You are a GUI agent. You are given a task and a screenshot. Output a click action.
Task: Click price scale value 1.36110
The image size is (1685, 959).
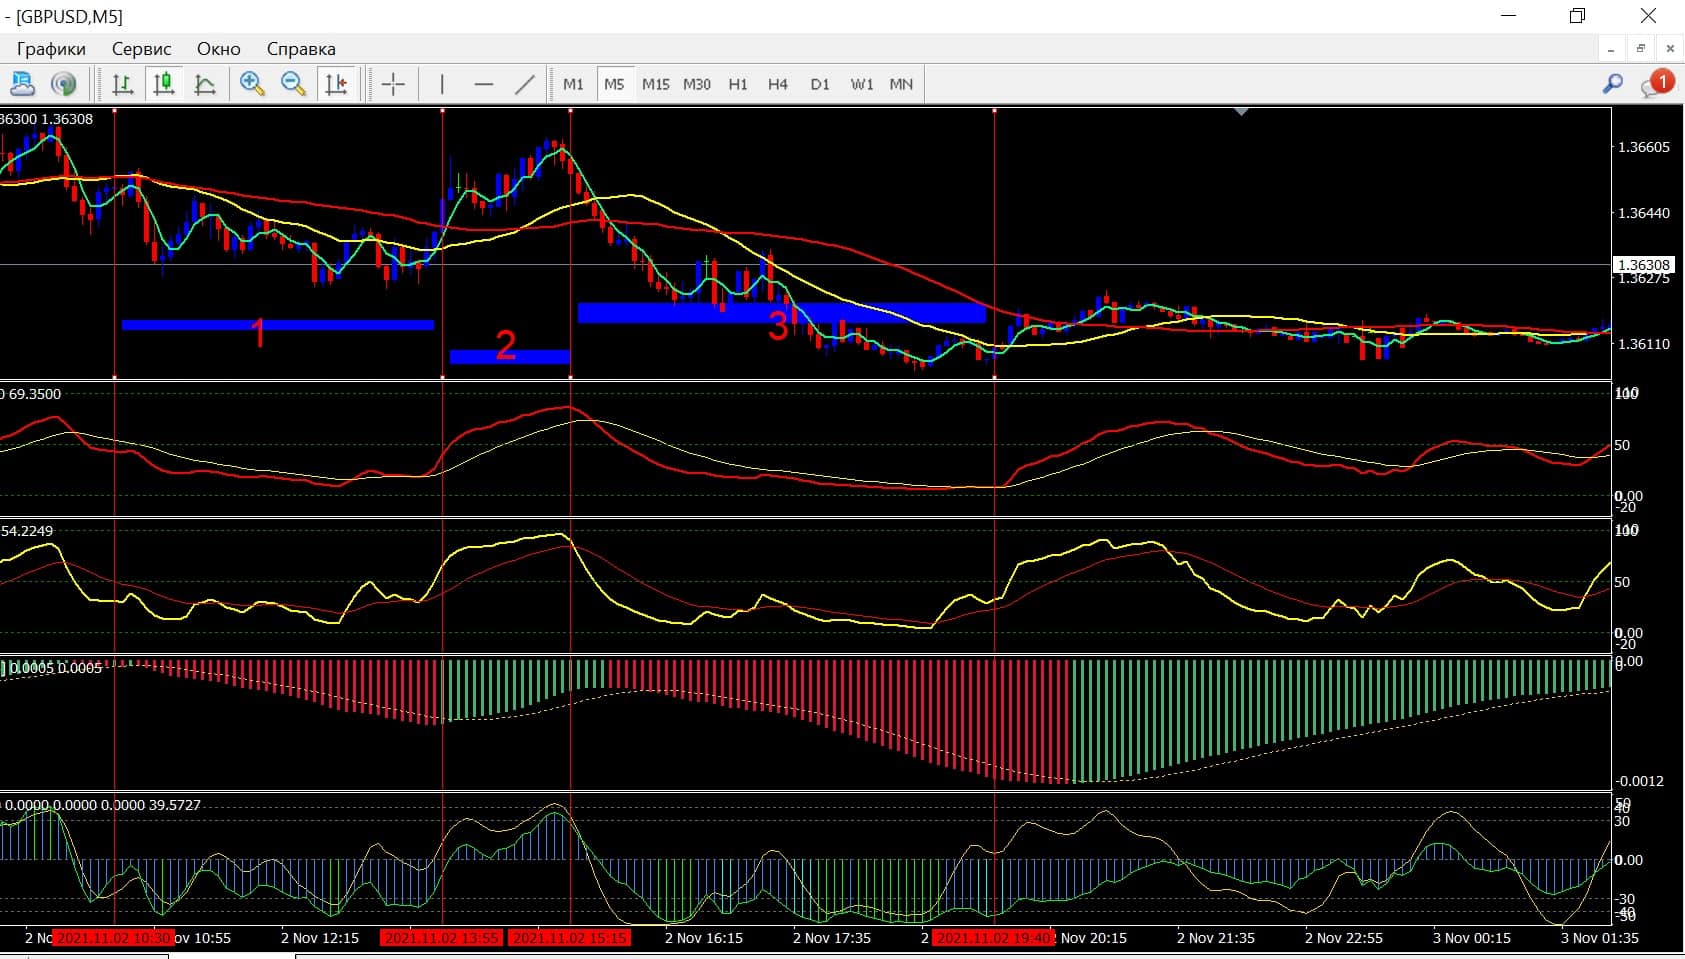1644,344
